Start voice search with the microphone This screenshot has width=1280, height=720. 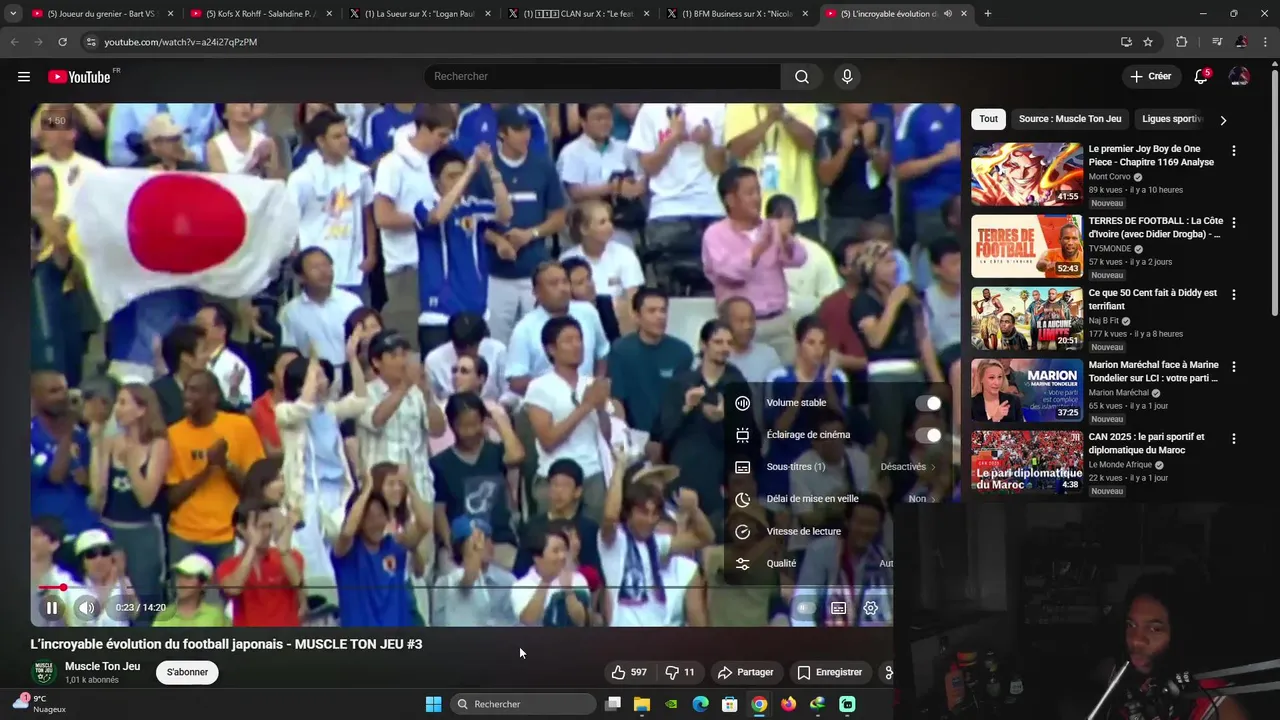click(x=847, y=77)
